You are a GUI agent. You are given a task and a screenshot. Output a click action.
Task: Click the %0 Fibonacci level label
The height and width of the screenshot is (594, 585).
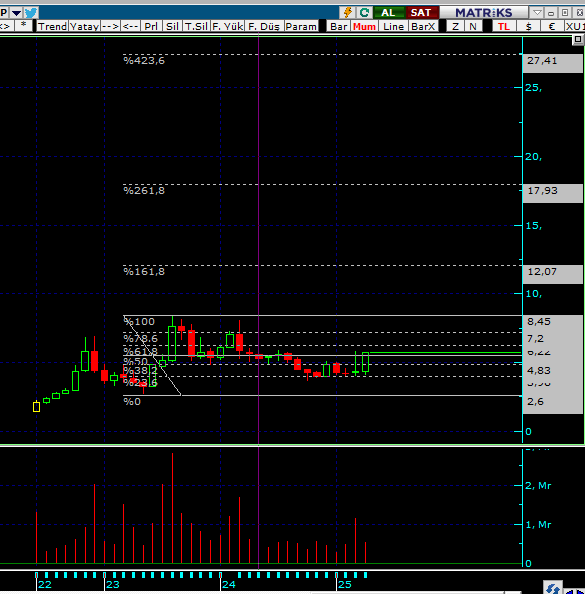click(132, 402)
